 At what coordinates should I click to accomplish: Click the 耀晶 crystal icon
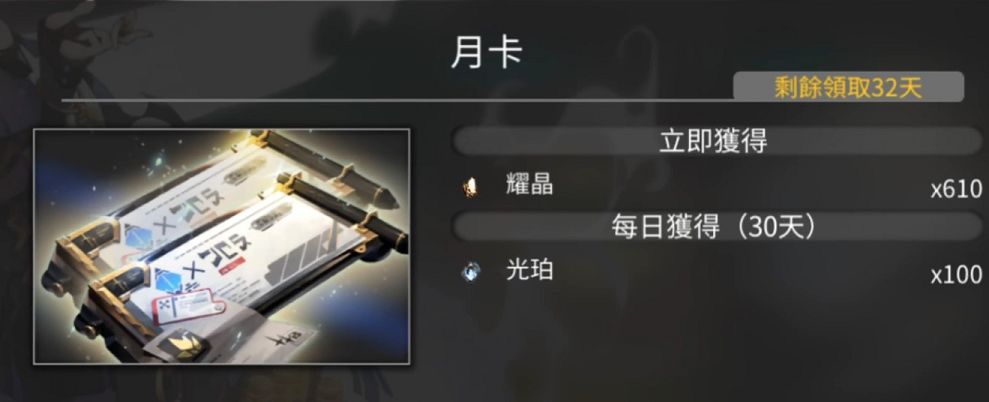coord(471,187)
